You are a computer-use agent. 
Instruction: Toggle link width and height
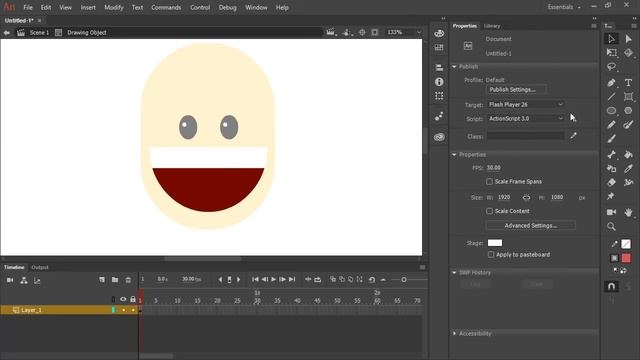[x=527, y=198]
